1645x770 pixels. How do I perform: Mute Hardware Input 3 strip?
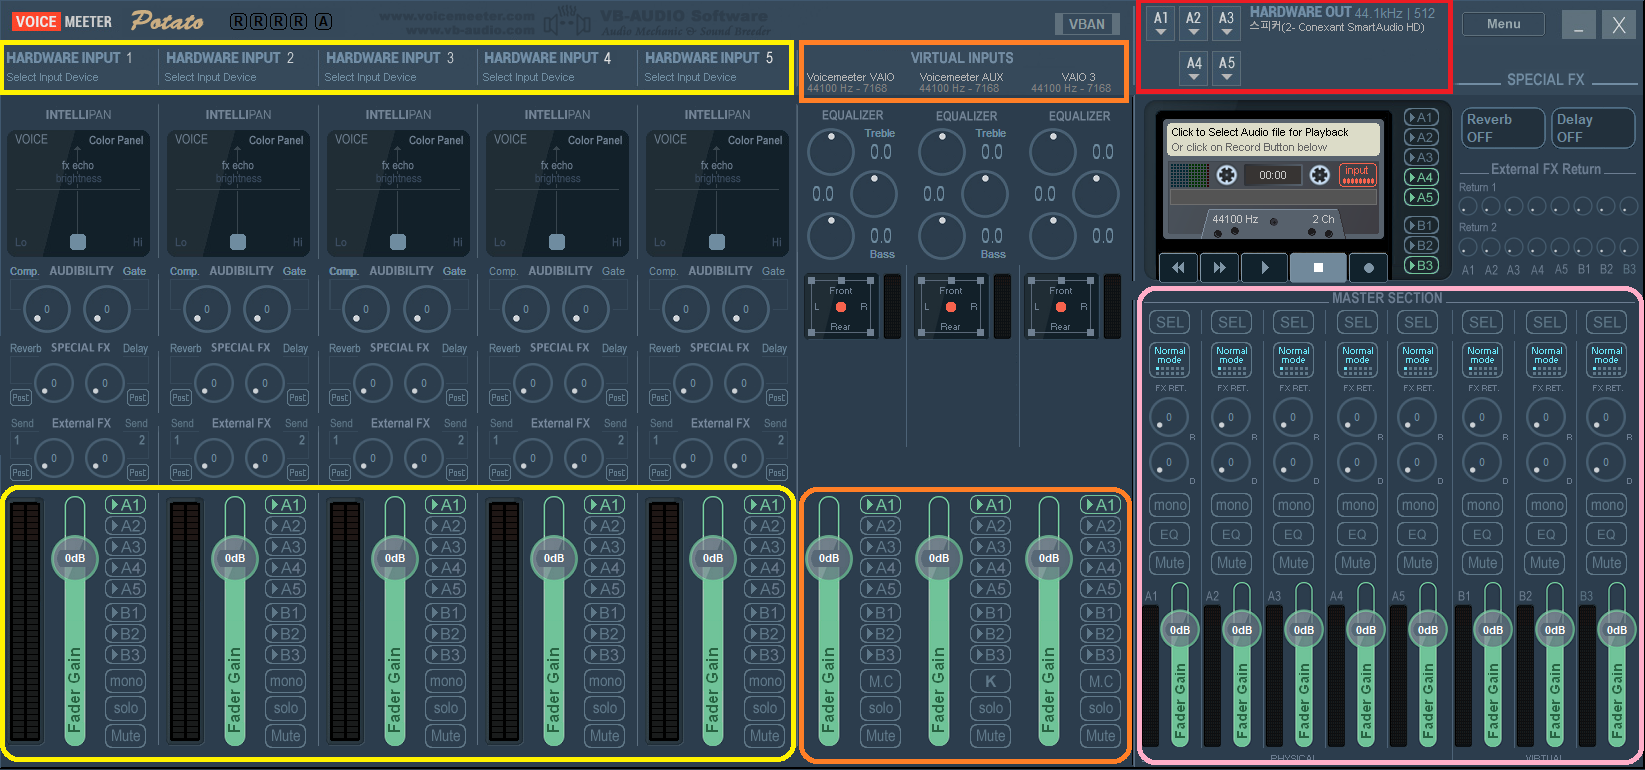tap(446, 736)
